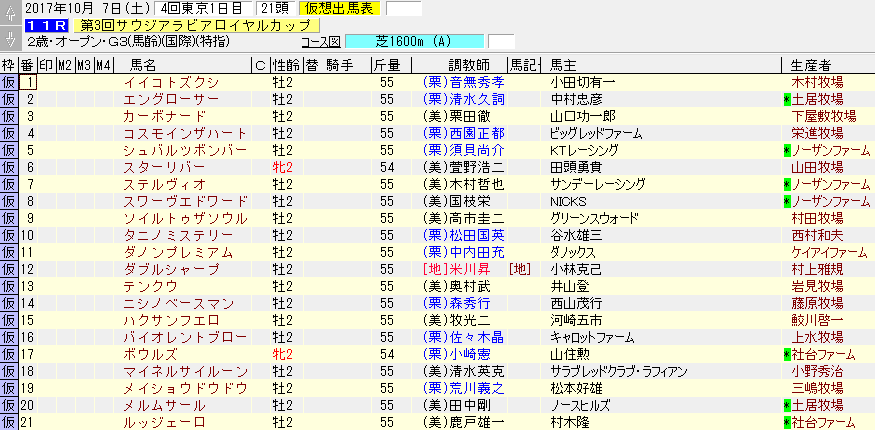The width and height of the screenshot is (875, 430).
Task: Click breeder 木村牧場
Action: 818,83
